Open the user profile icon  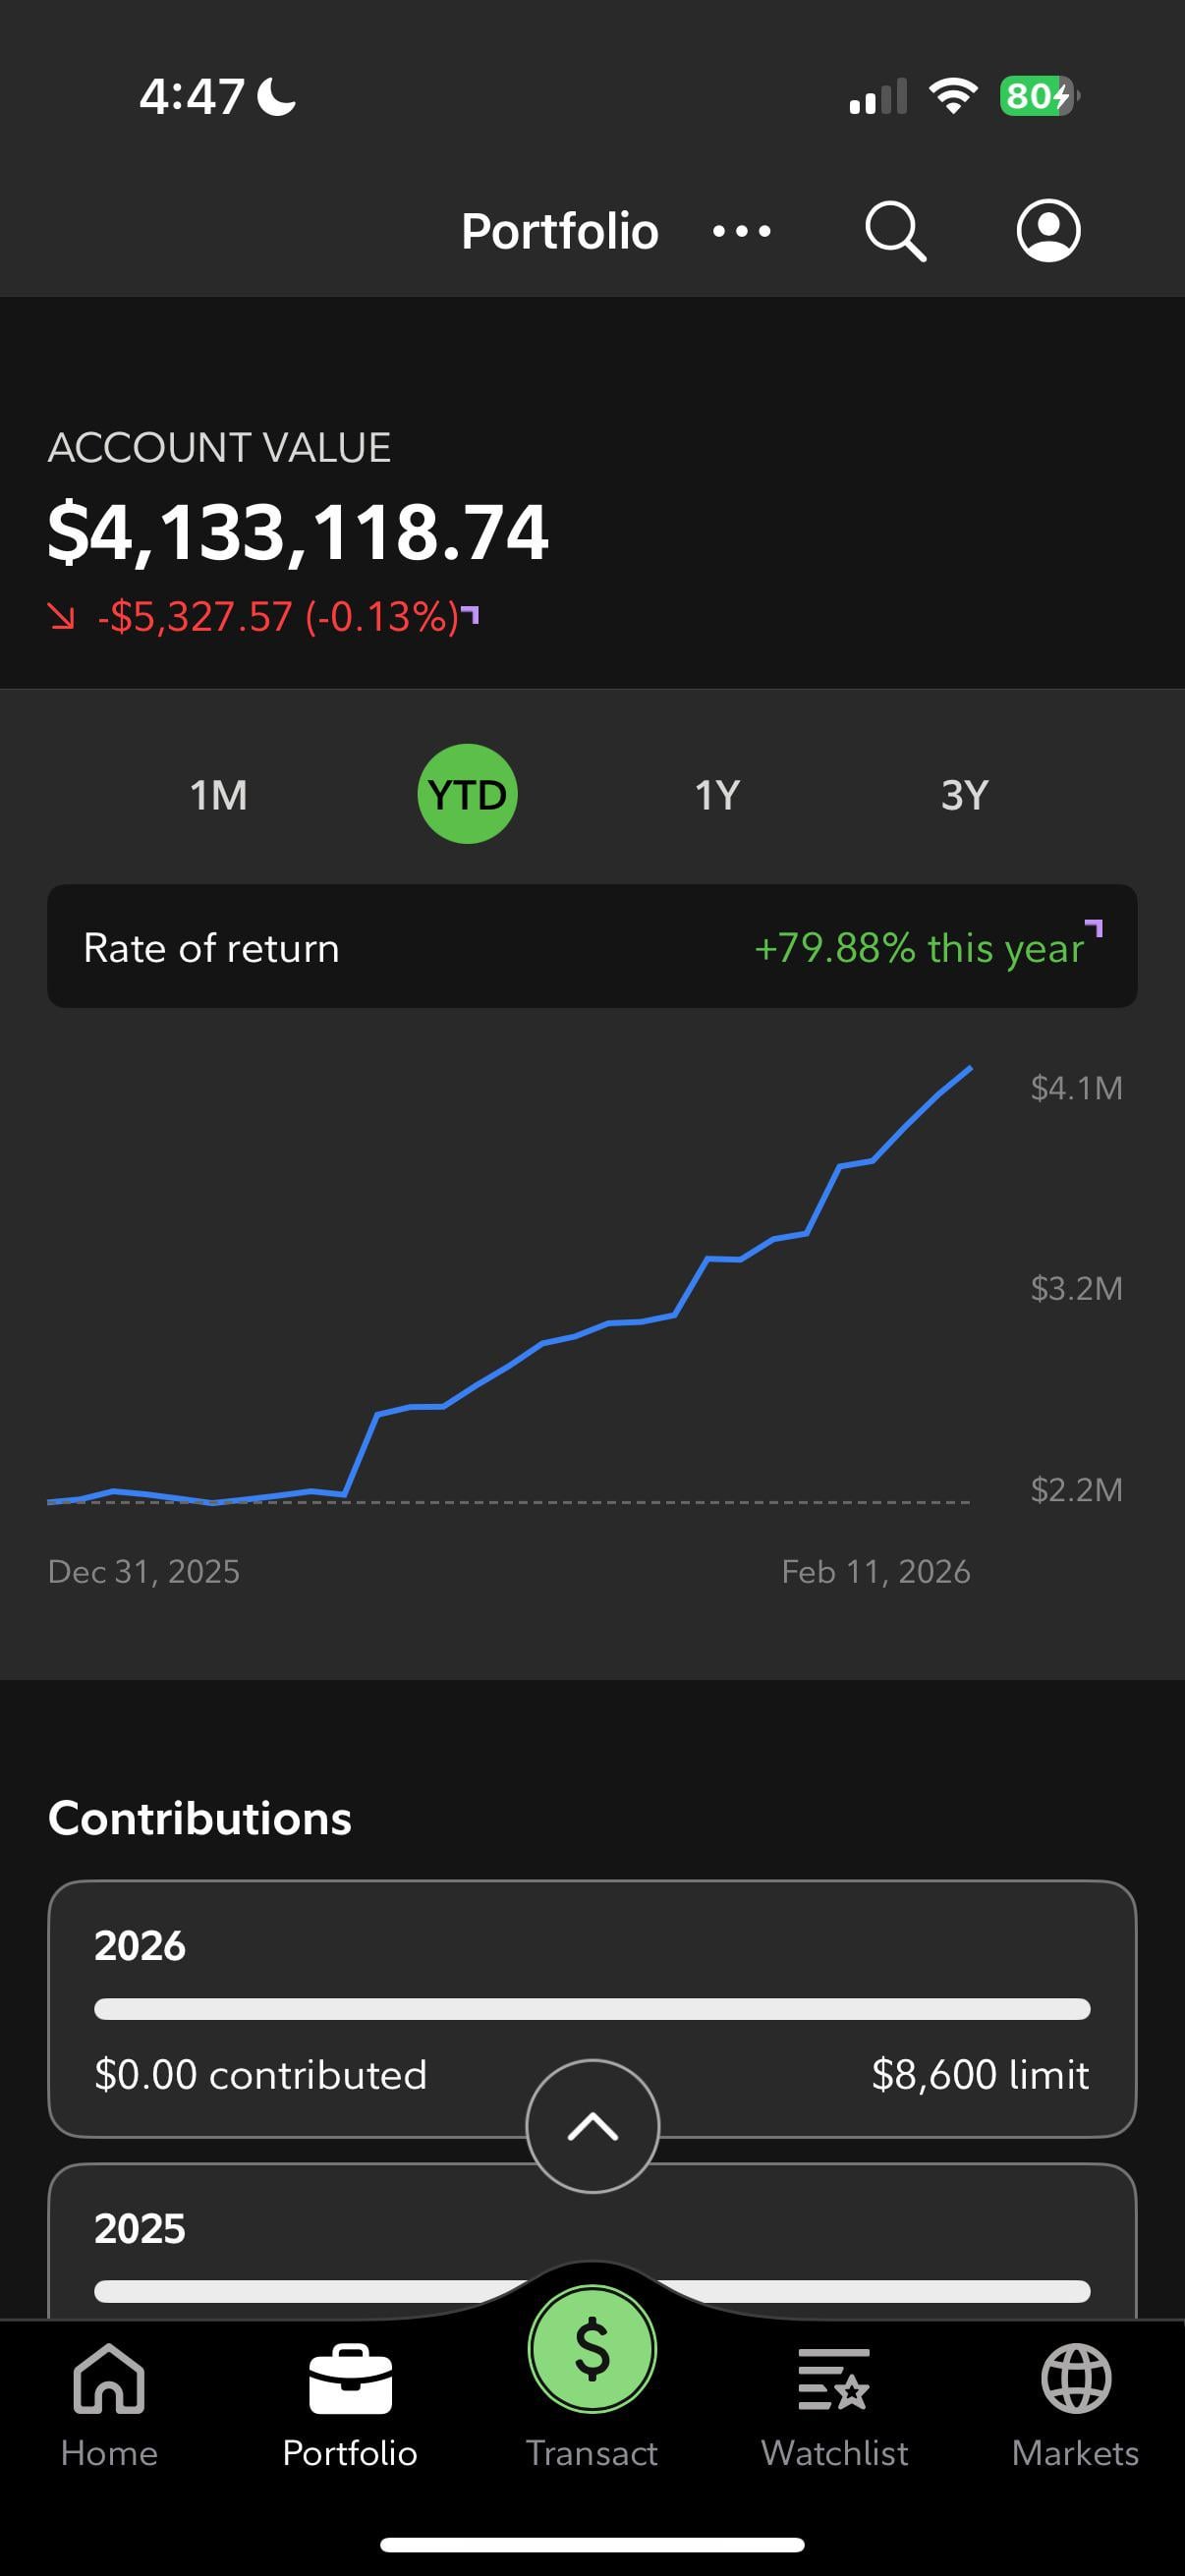(1048, 231)
